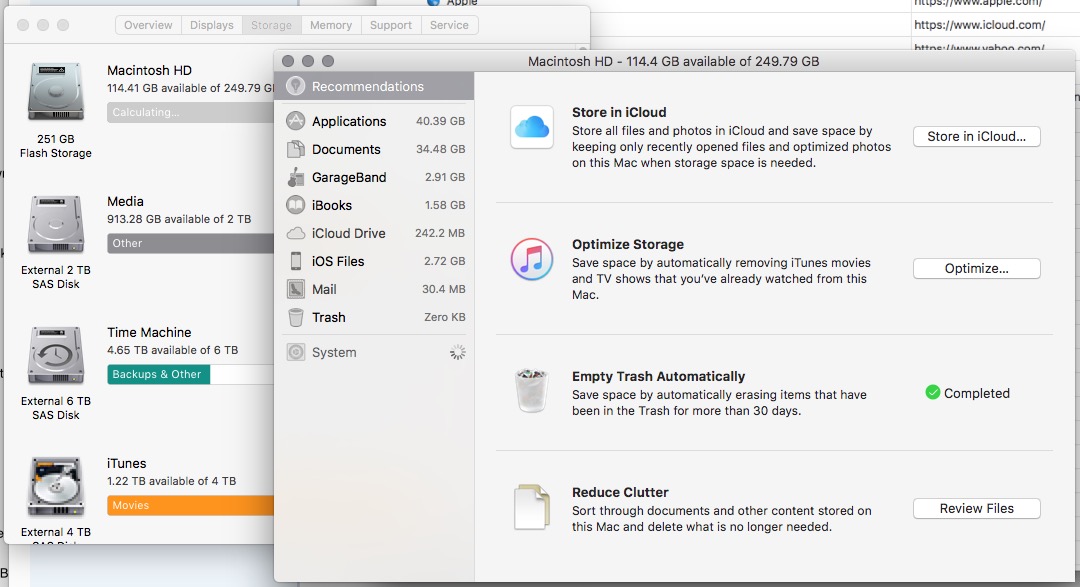Click the 4.65 TB available of 6 TB text
Screen dimensions: 1080x587
(172, 350)
